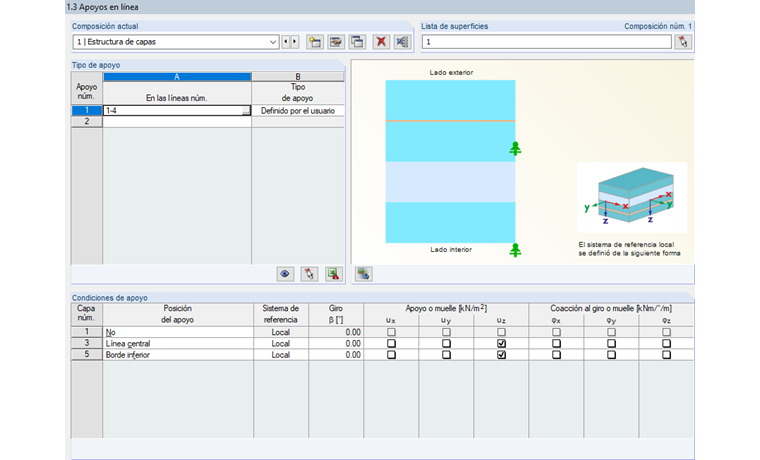Select layer row 3 header in Condiciones table

pyautogui.click(x=87, y=344)
